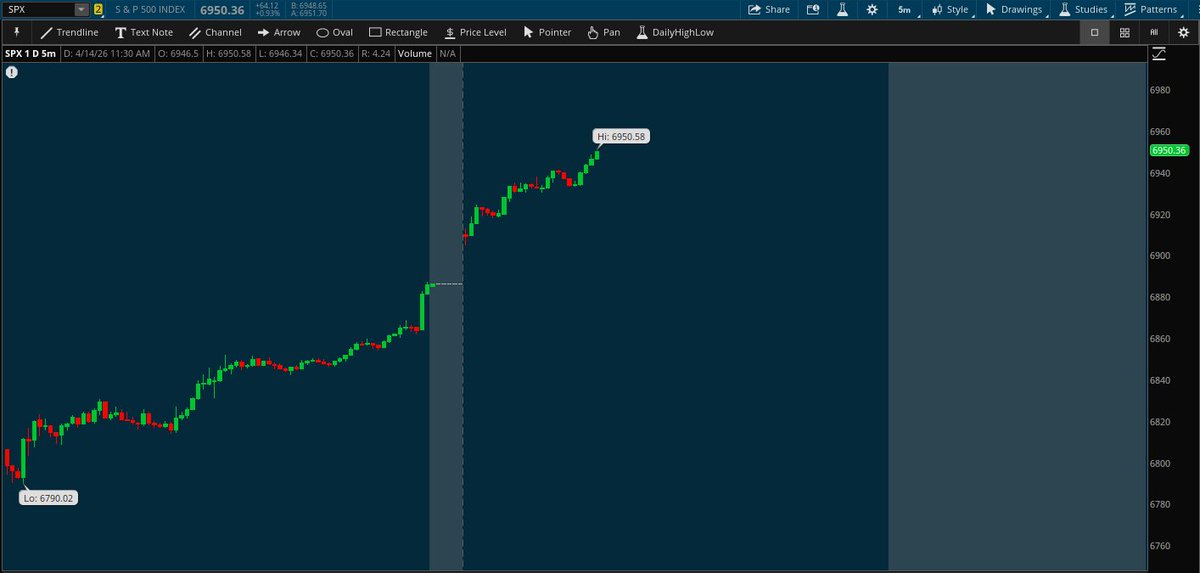Click the Share chart button
1200x573 pixels.
pos(769,9)
